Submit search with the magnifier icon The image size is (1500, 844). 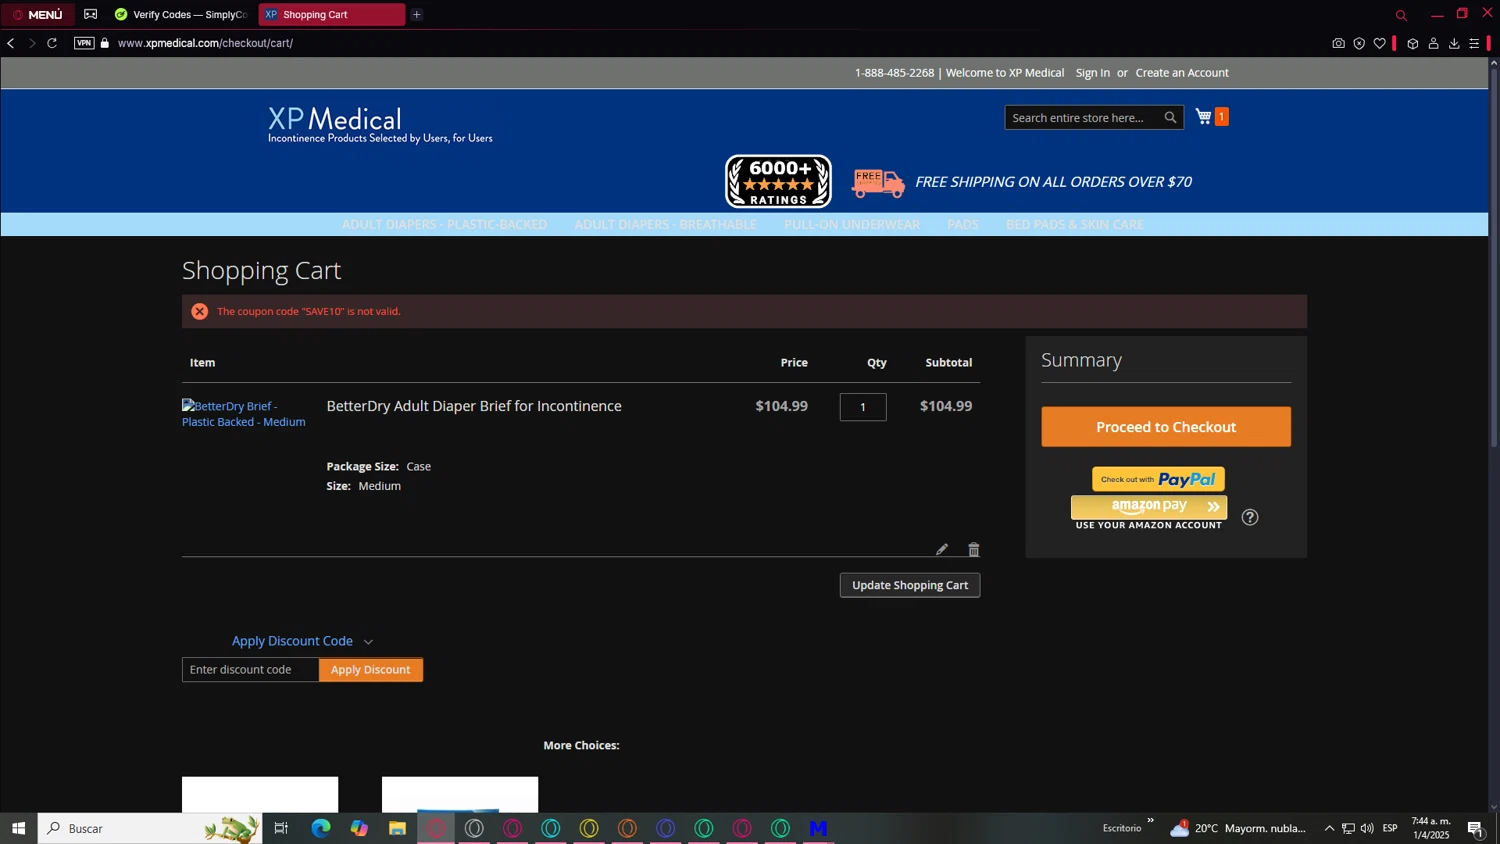tap(1170, 118)
